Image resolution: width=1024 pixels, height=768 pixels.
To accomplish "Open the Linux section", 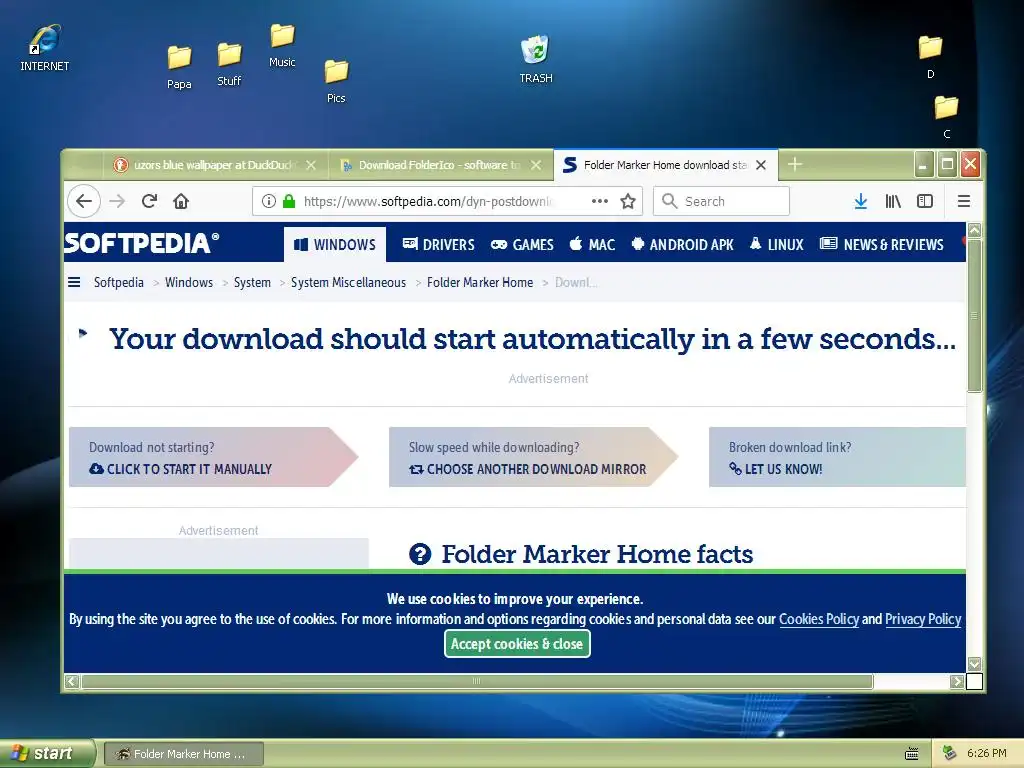I will pyautogui.click(x=776, y=245).
